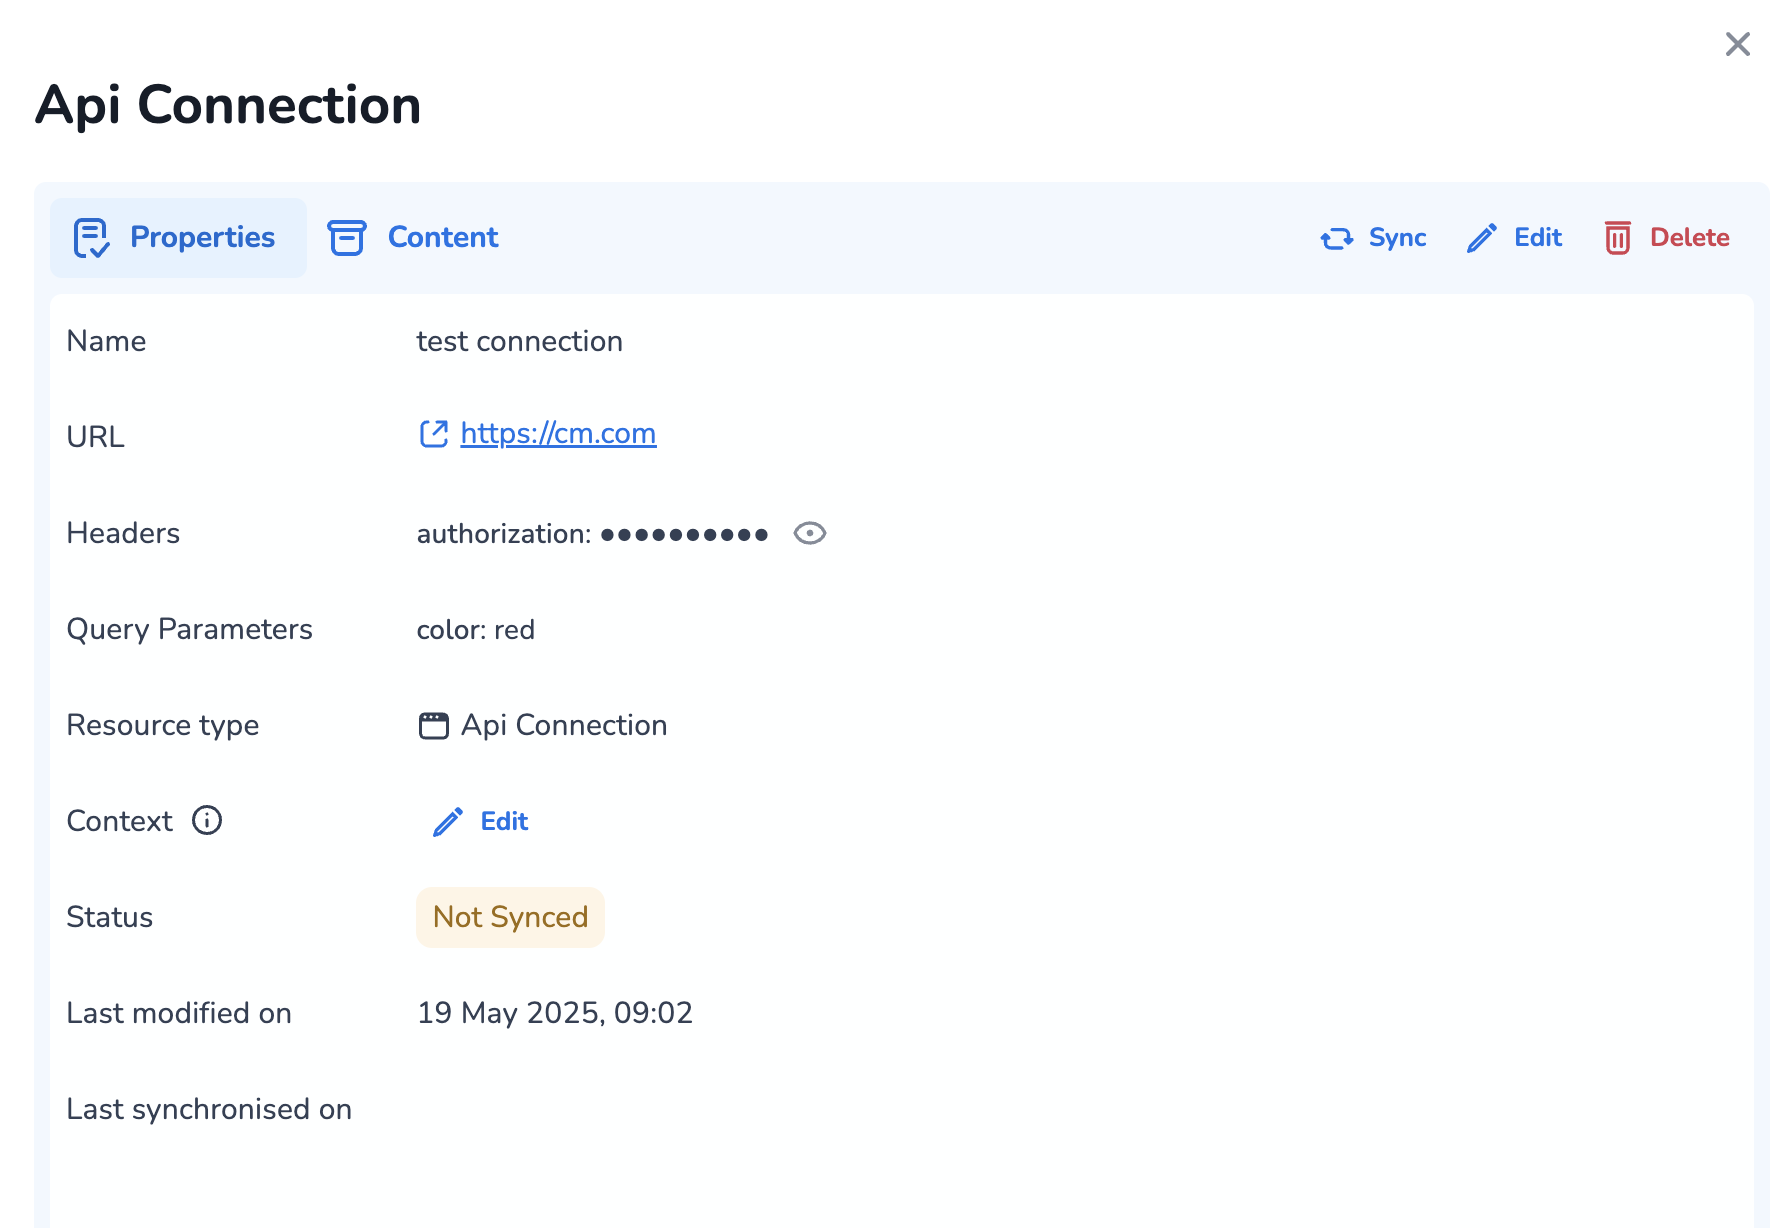
Task: Click the pencil icon in Context row
Action: click(x=447, y=822)
